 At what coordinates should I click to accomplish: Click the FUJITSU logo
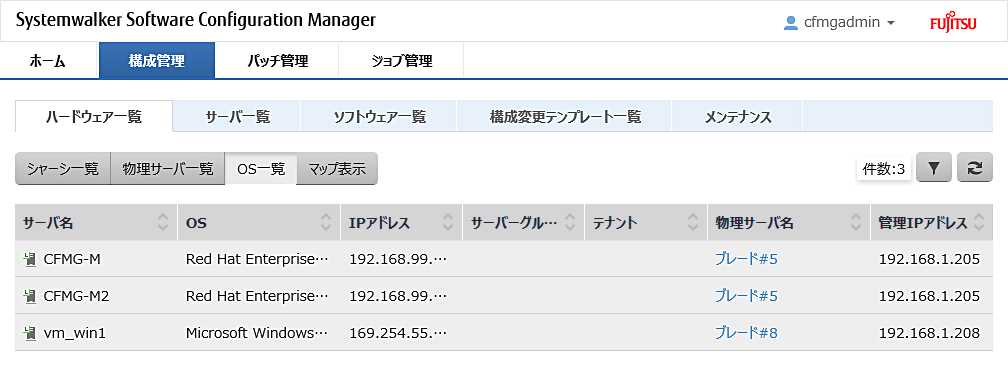(x=953, y=22)
